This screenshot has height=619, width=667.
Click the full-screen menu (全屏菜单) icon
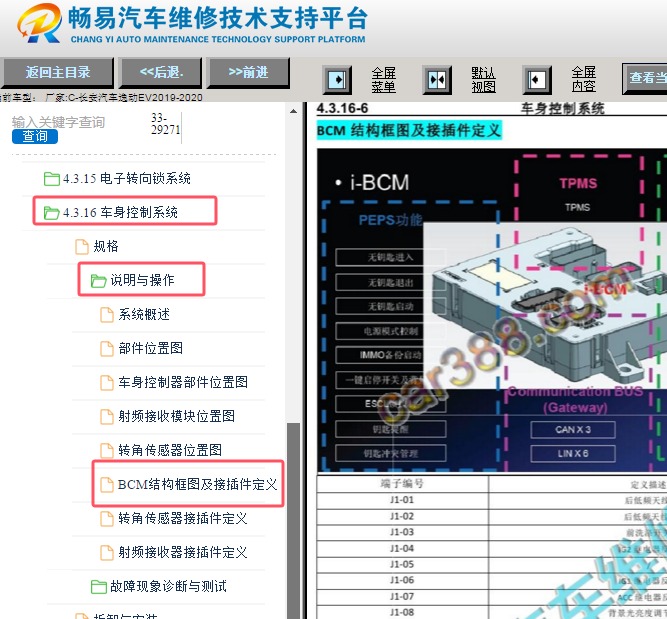pos(337,80)
